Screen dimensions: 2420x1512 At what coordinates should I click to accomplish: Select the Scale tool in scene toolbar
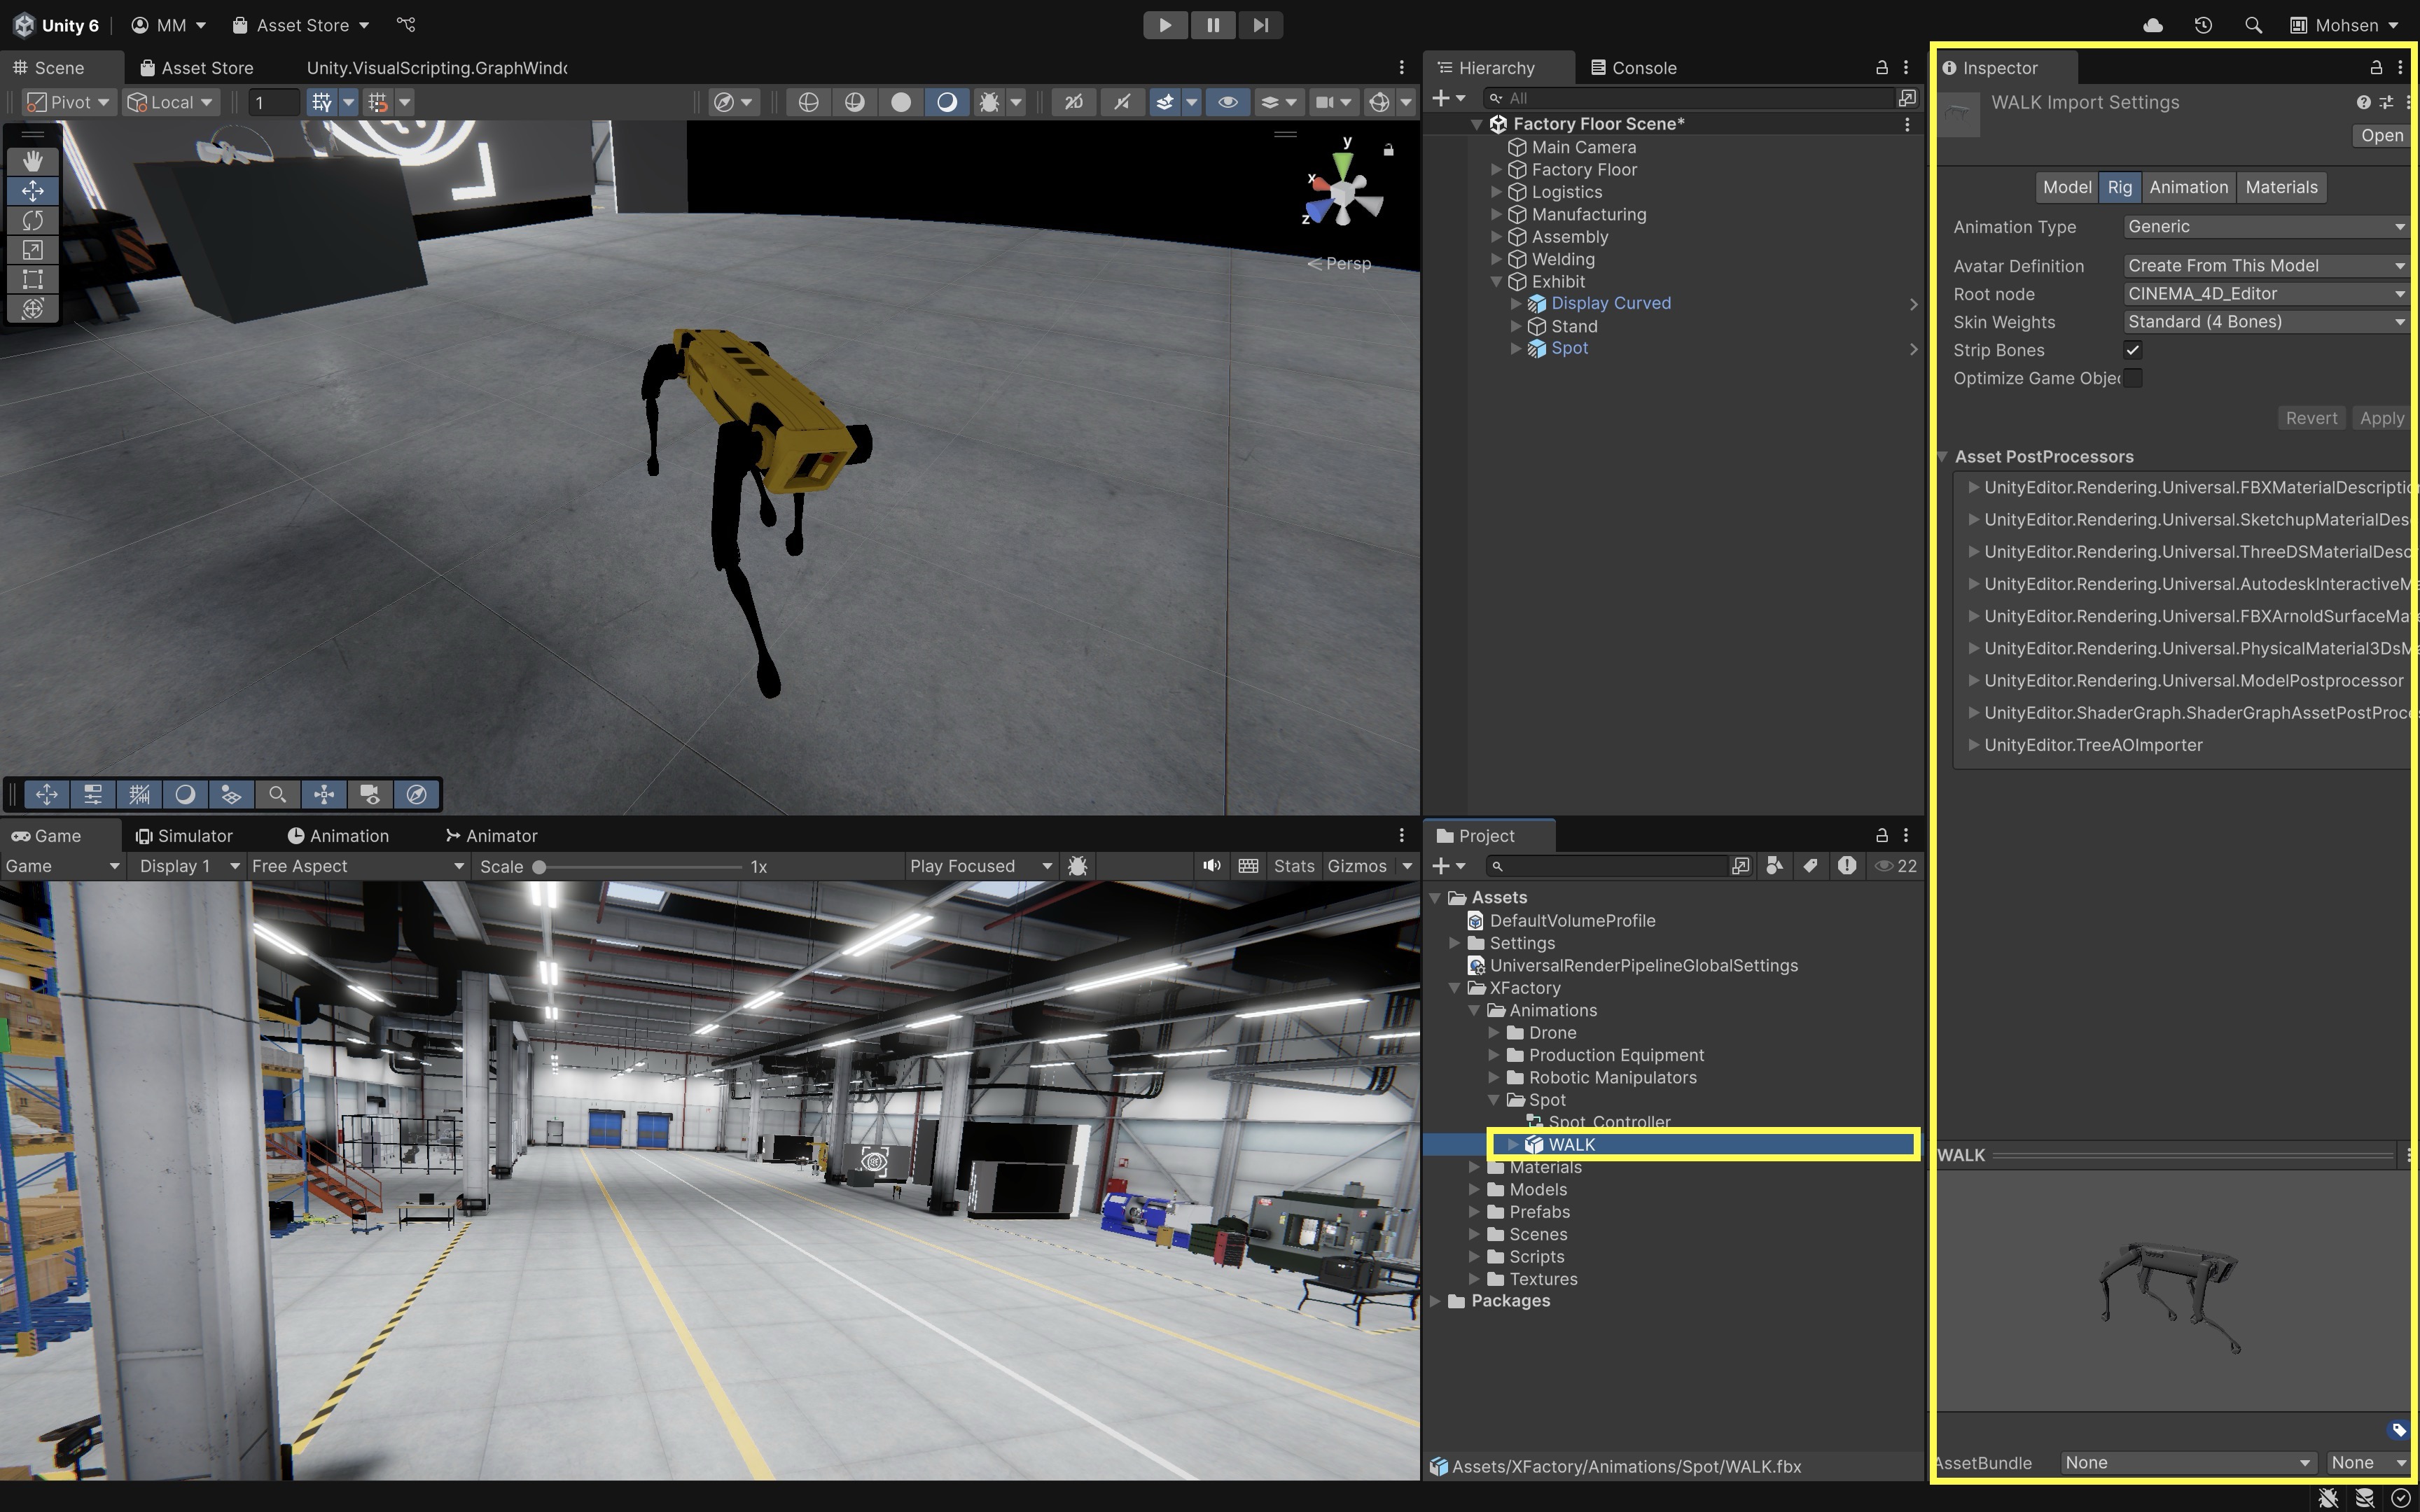pos(32,250)
